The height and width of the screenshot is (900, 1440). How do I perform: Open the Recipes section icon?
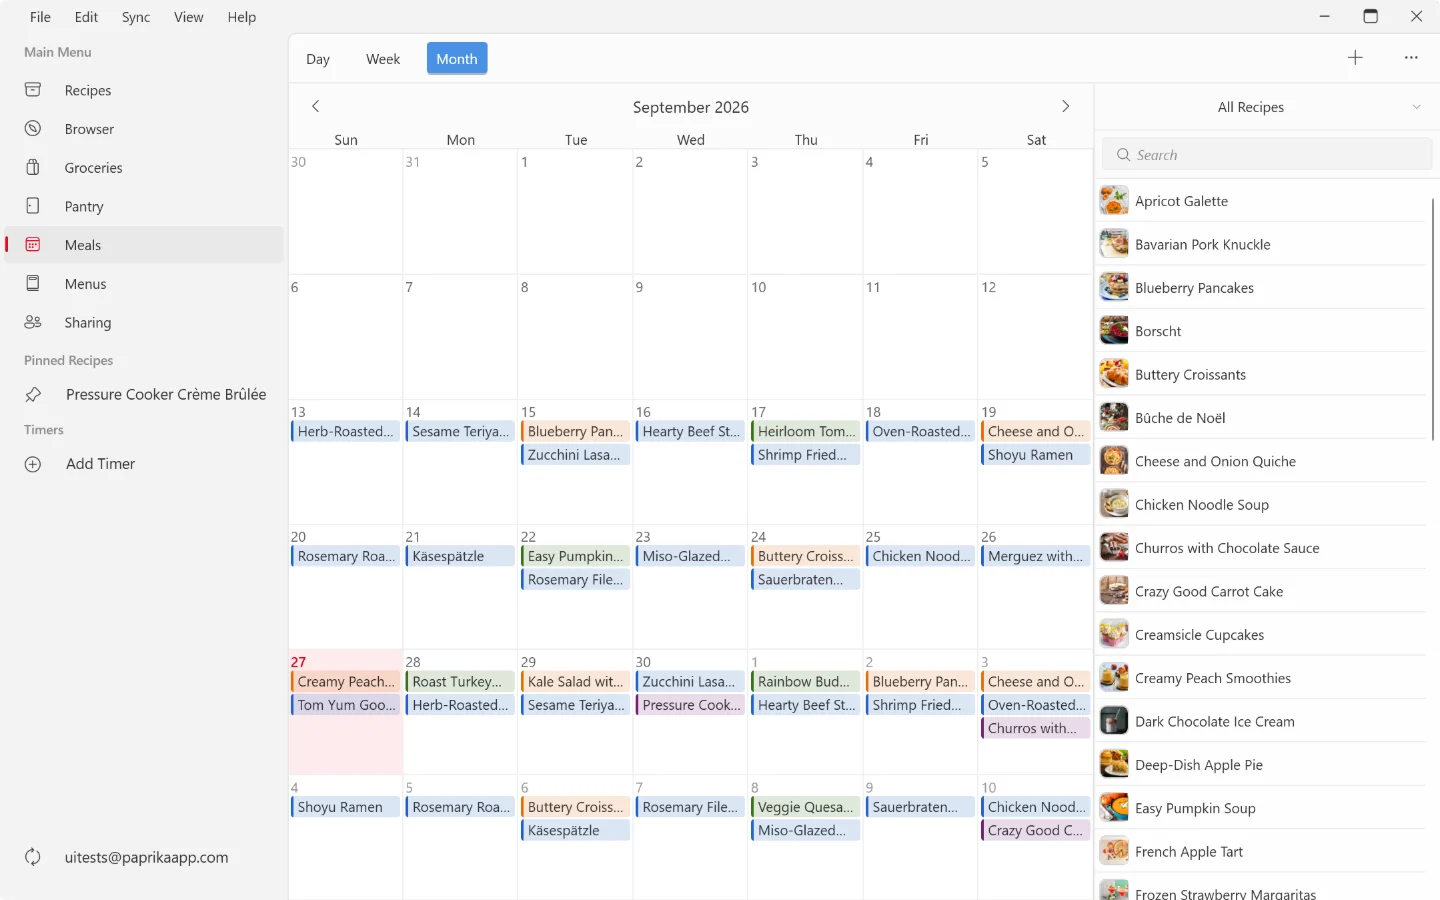(x=33, y=90)
